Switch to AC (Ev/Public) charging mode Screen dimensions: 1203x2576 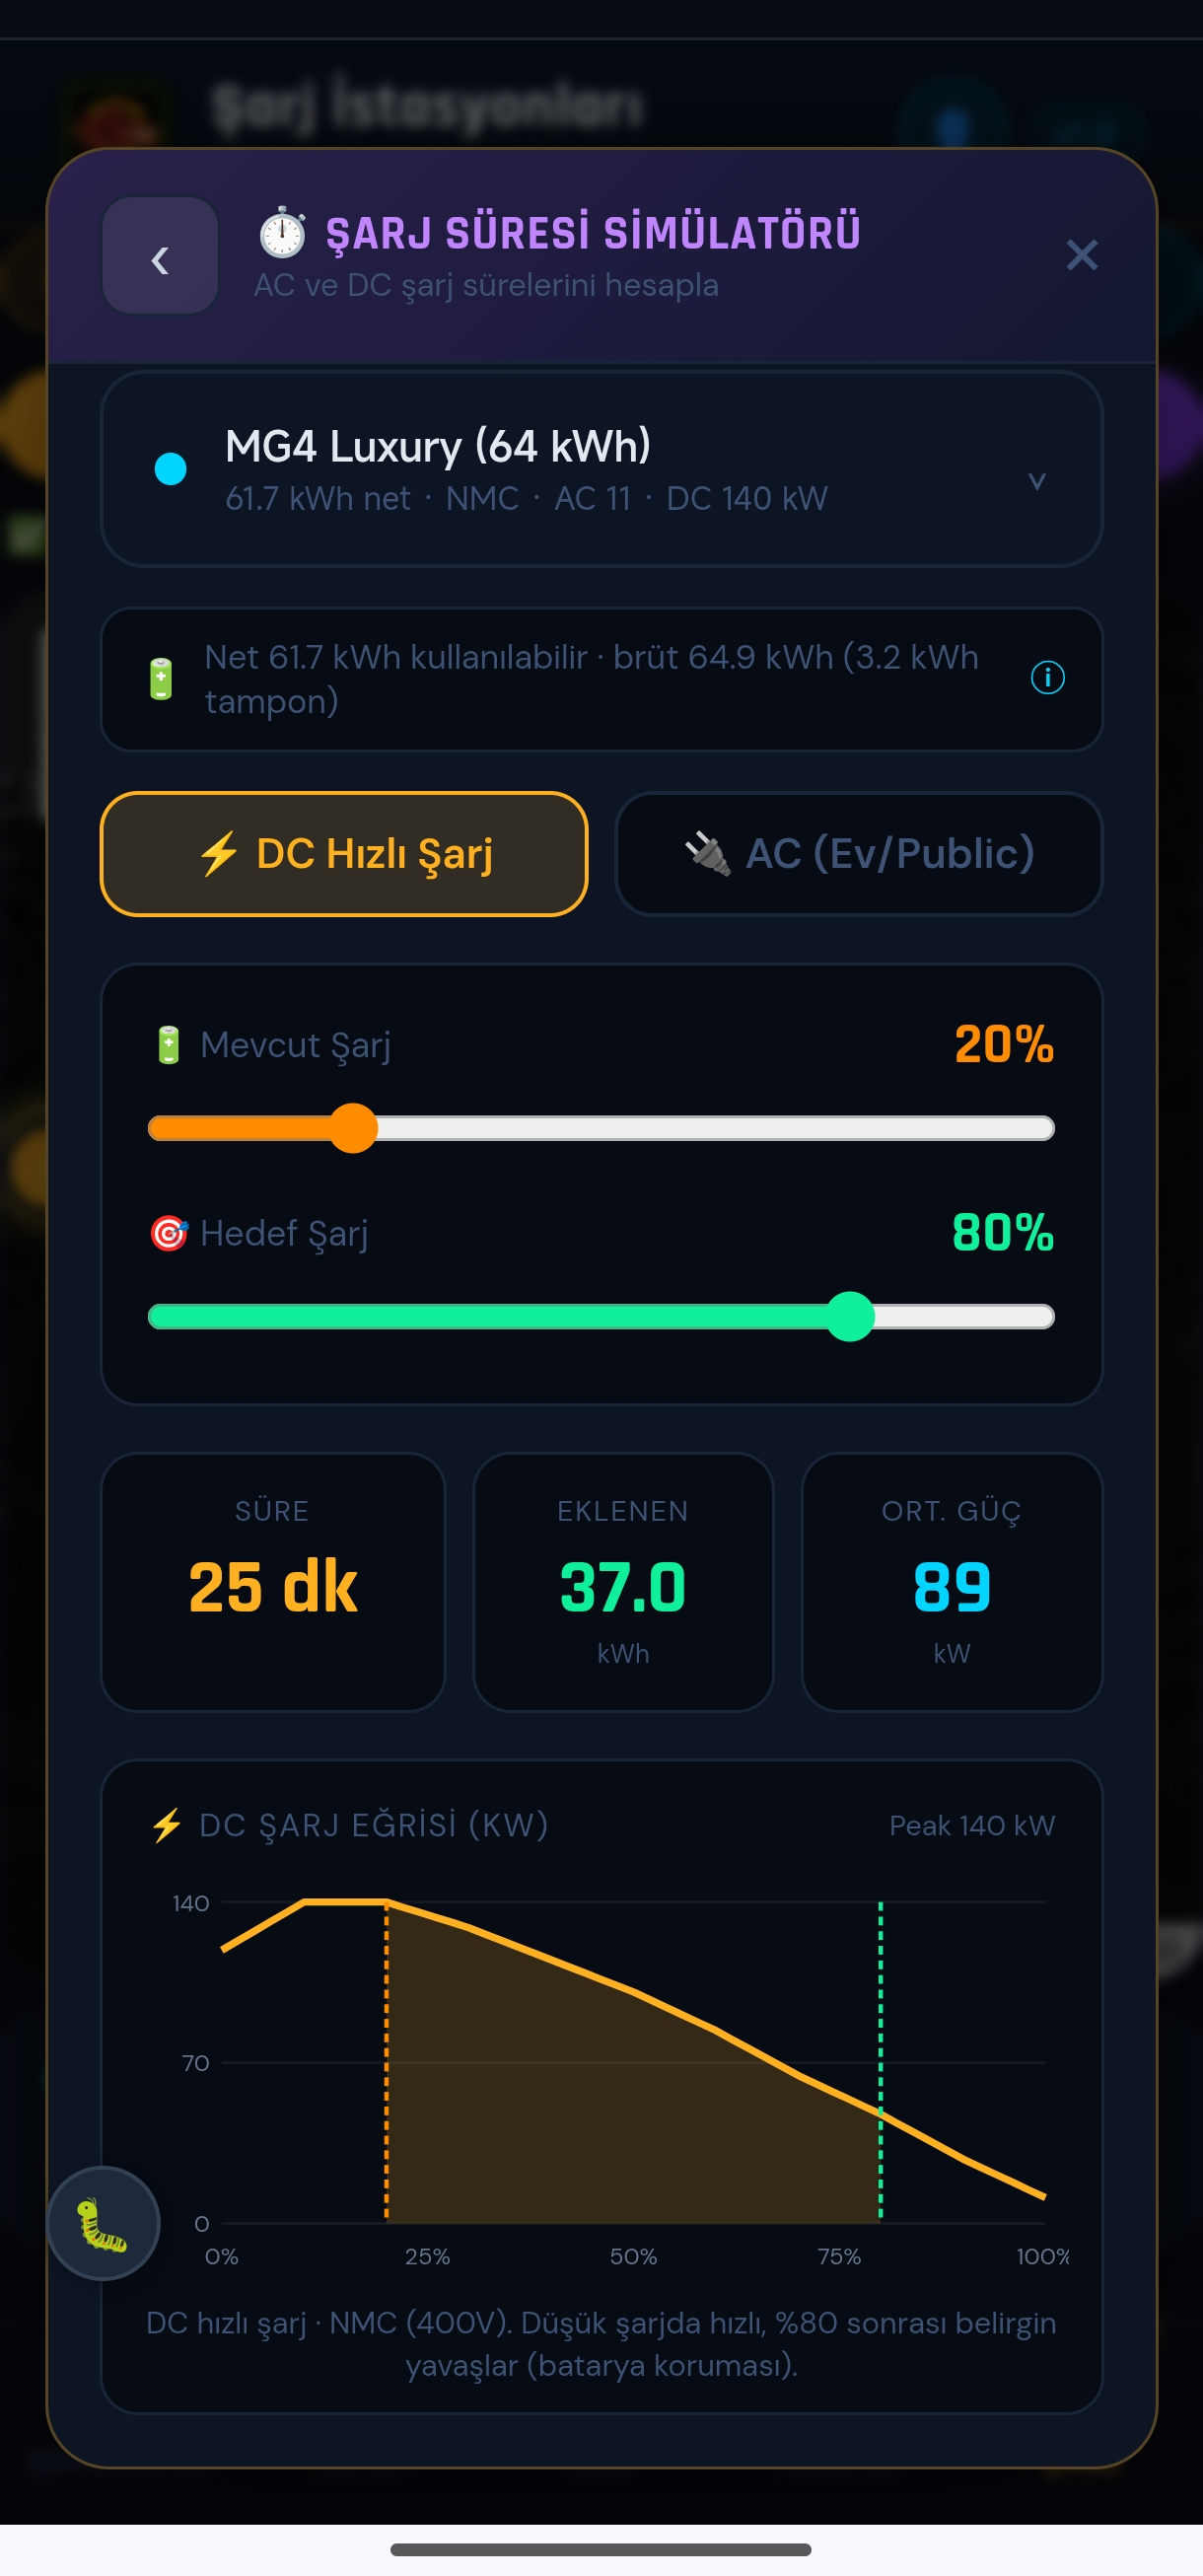[x=859, y=853]
